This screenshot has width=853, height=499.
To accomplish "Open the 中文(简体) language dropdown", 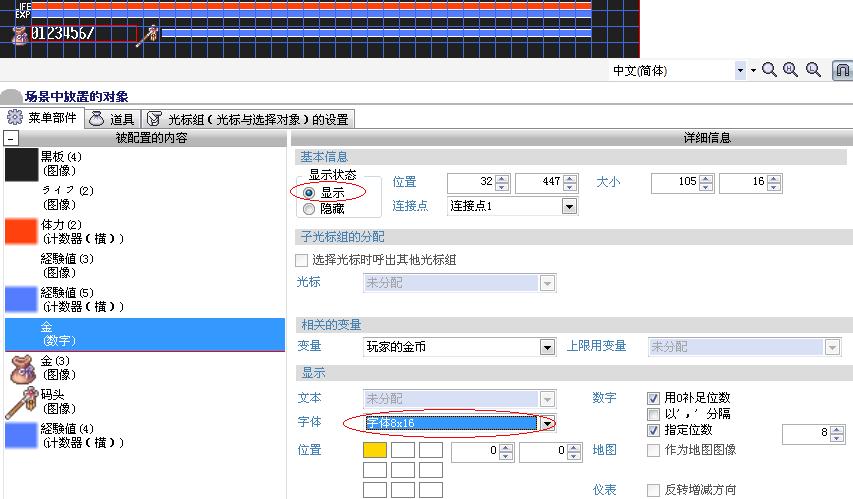I will click(x=740, y=70).
